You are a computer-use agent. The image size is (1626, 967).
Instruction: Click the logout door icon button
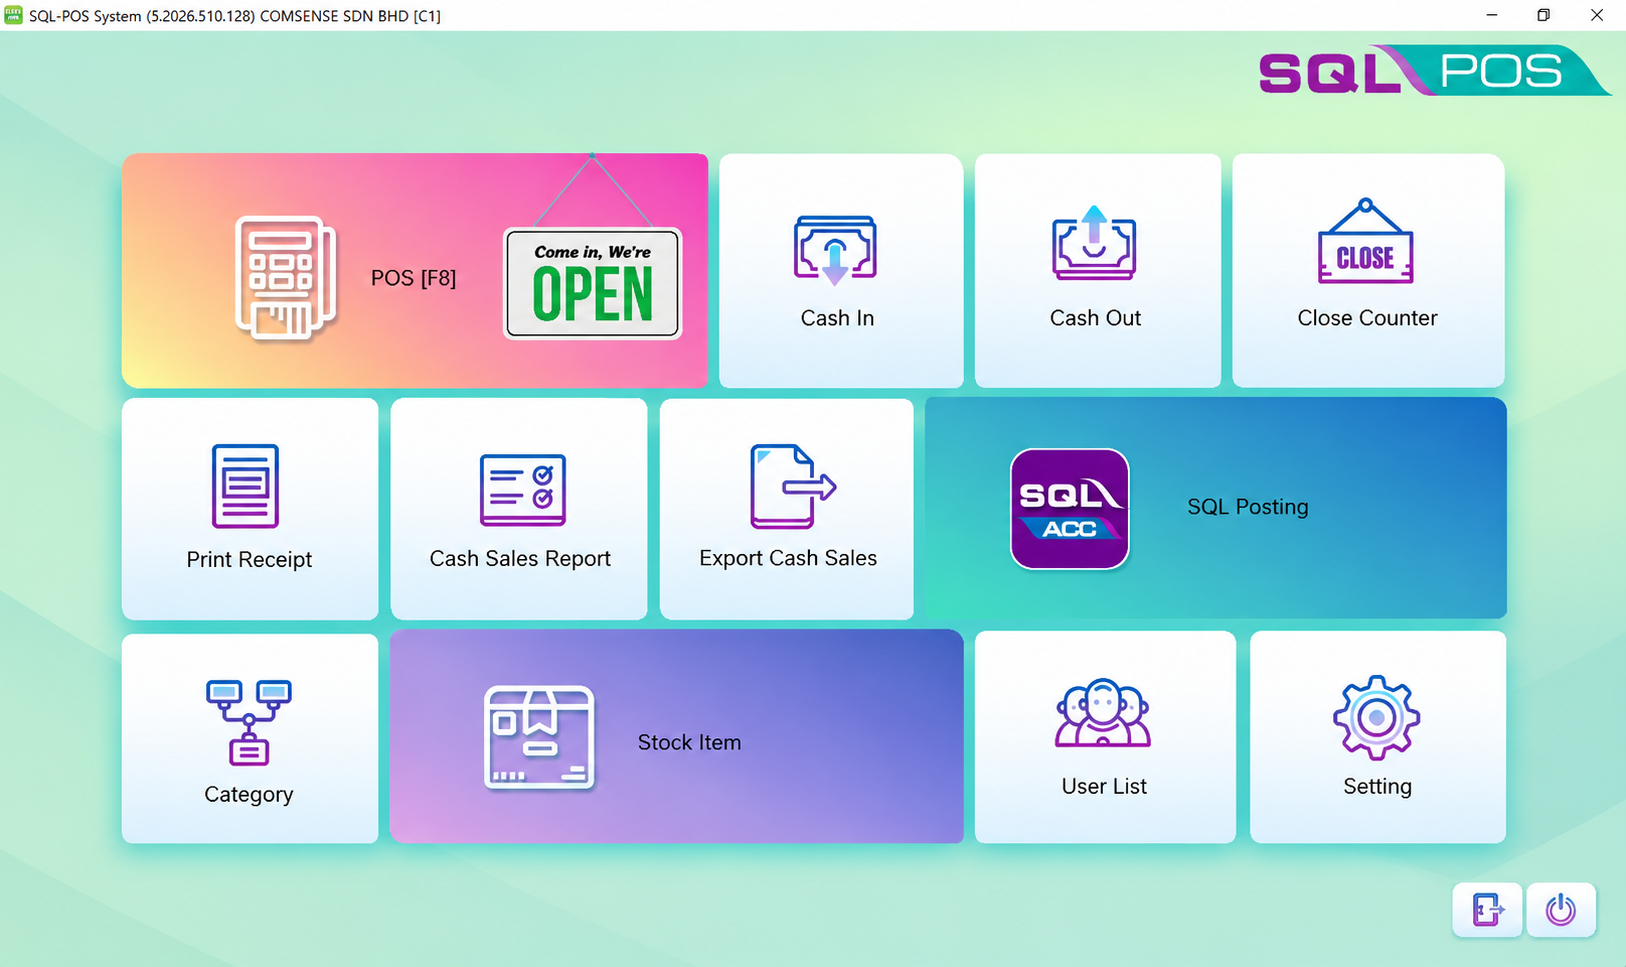1487,910
